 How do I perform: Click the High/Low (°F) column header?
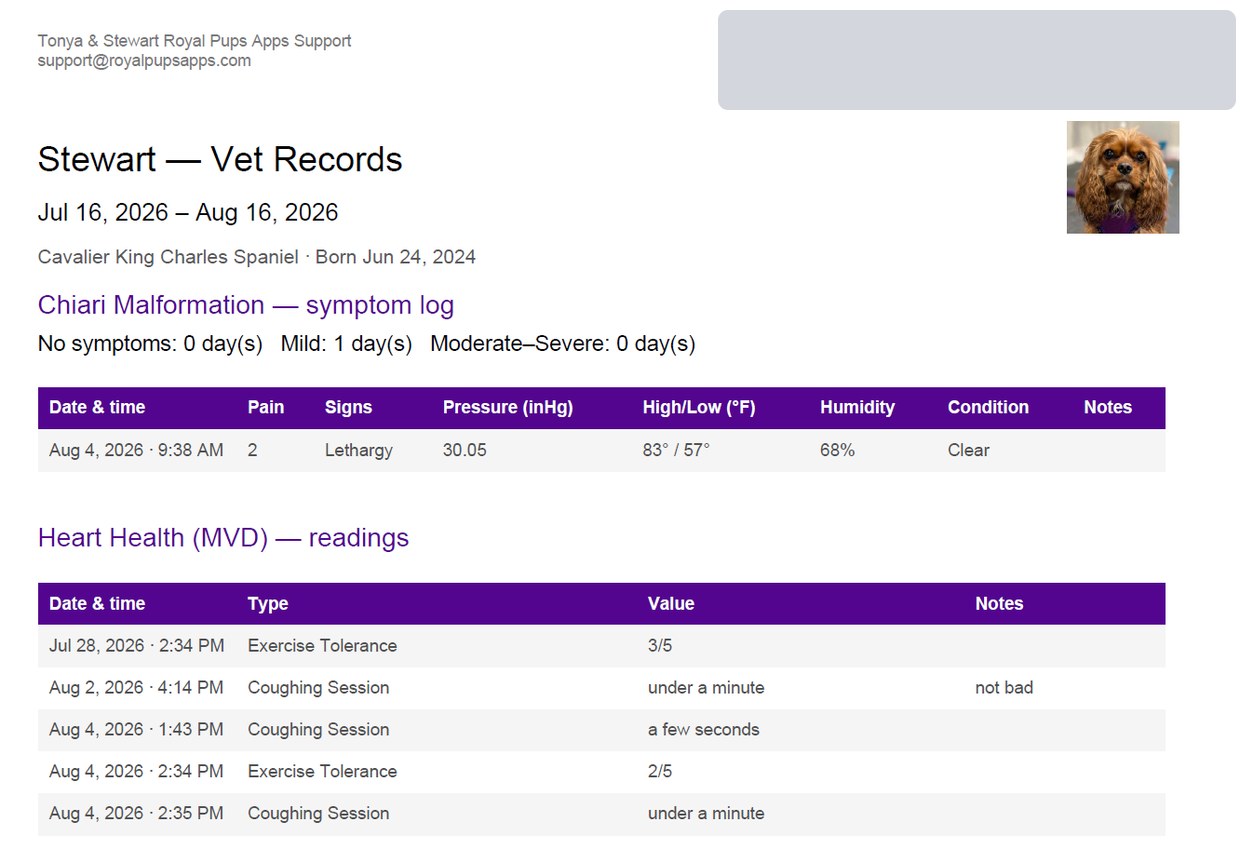pos(699,408)
